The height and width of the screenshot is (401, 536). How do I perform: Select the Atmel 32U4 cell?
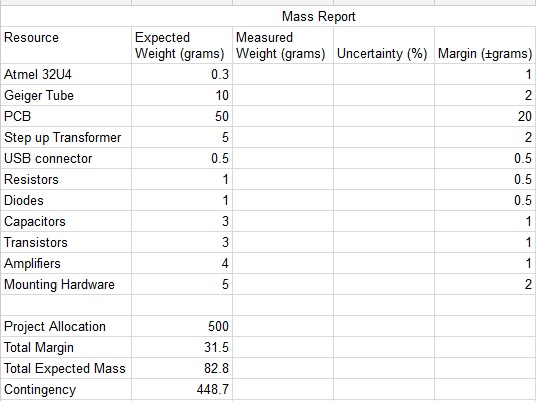click(x=66, y=74)
